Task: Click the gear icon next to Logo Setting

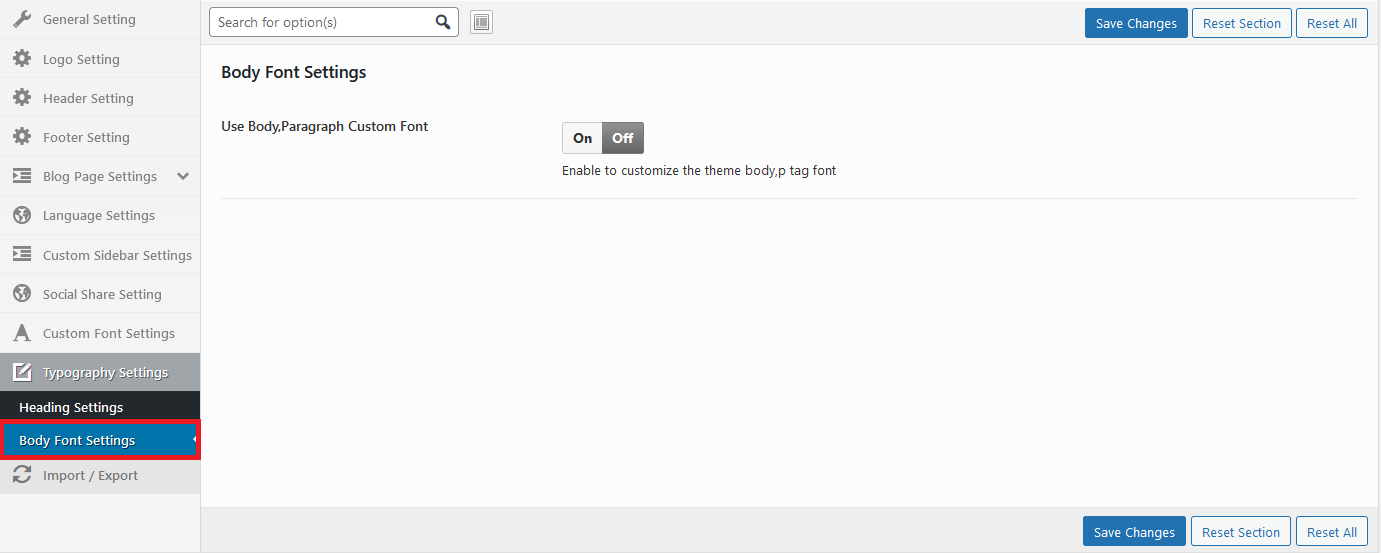Action: [x=22, y=59]
